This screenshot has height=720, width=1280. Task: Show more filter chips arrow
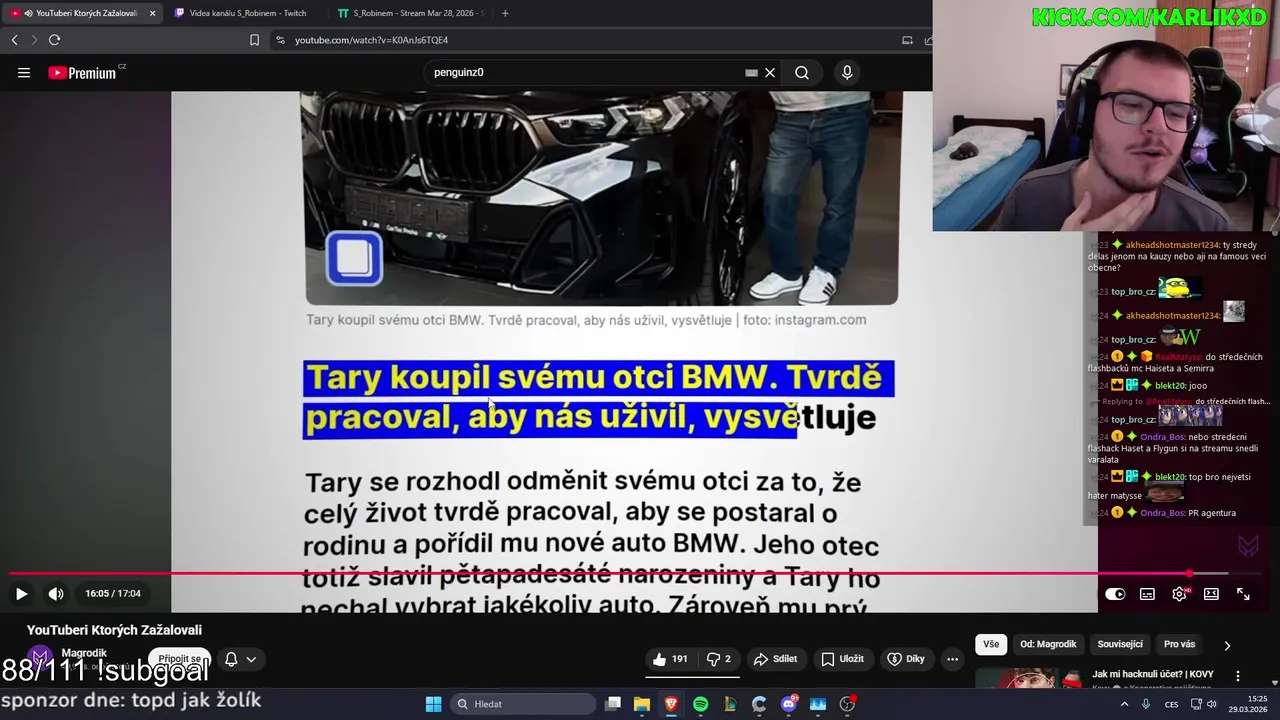click(1227, 645)
